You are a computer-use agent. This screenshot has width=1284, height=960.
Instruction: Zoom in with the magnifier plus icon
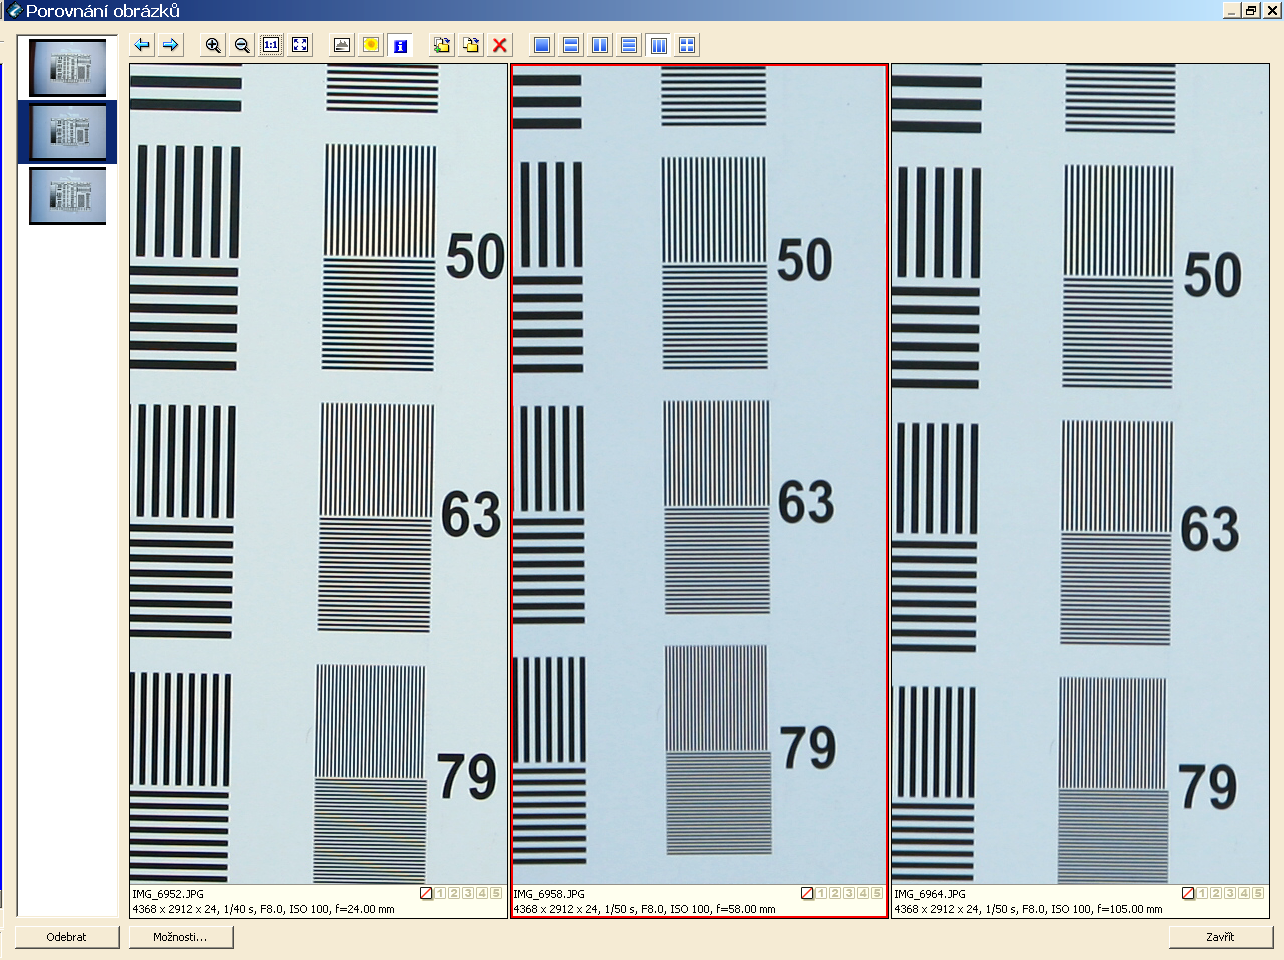213,45
